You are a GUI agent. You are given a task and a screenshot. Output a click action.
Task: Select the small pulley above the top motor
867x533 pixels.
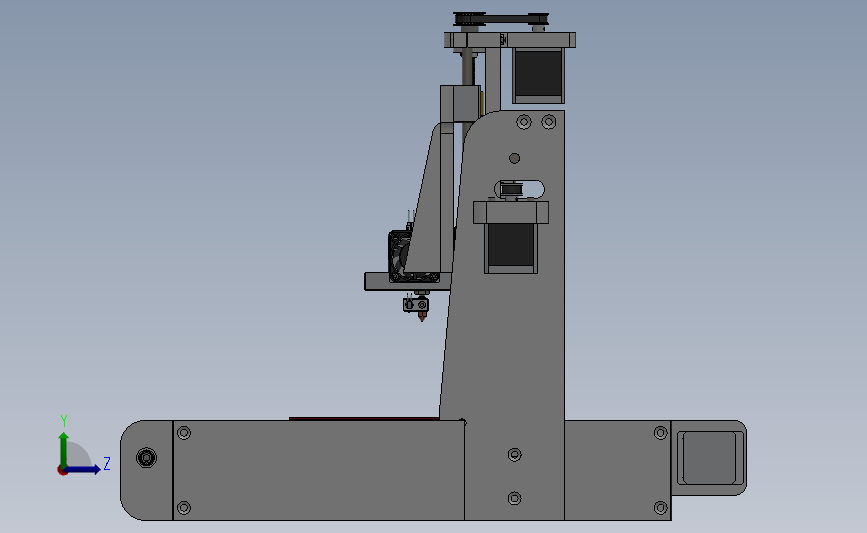pyautogui.click(x=538, y=20)
